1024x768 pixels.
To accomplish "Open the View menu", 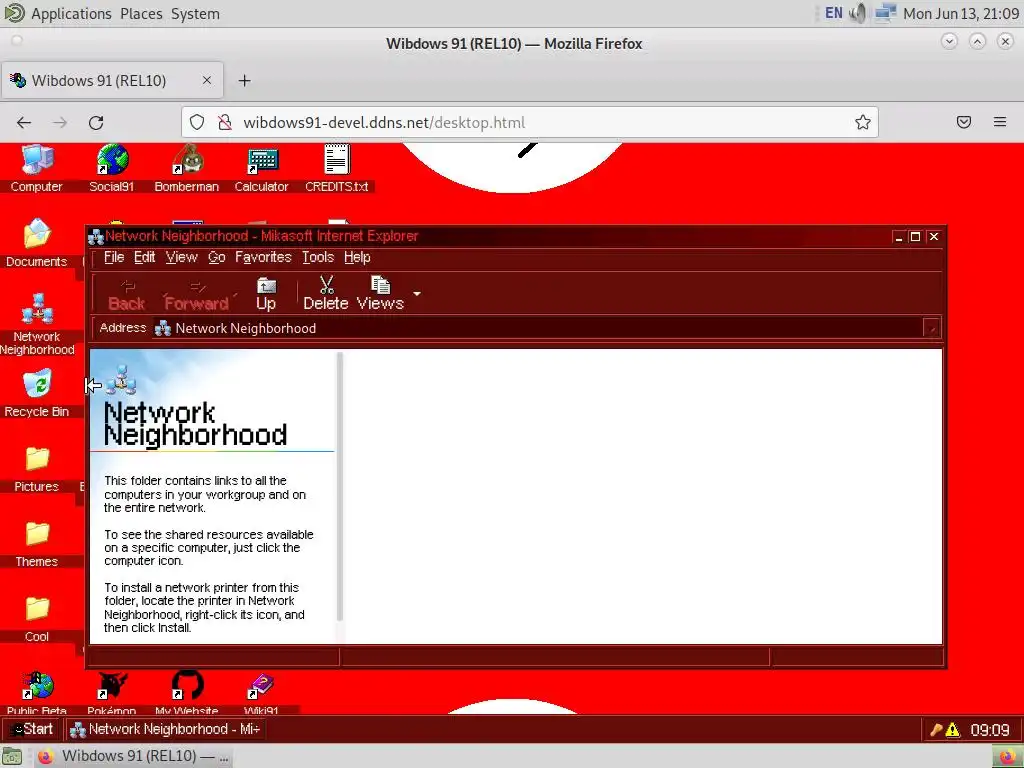I will pos(182,257).
